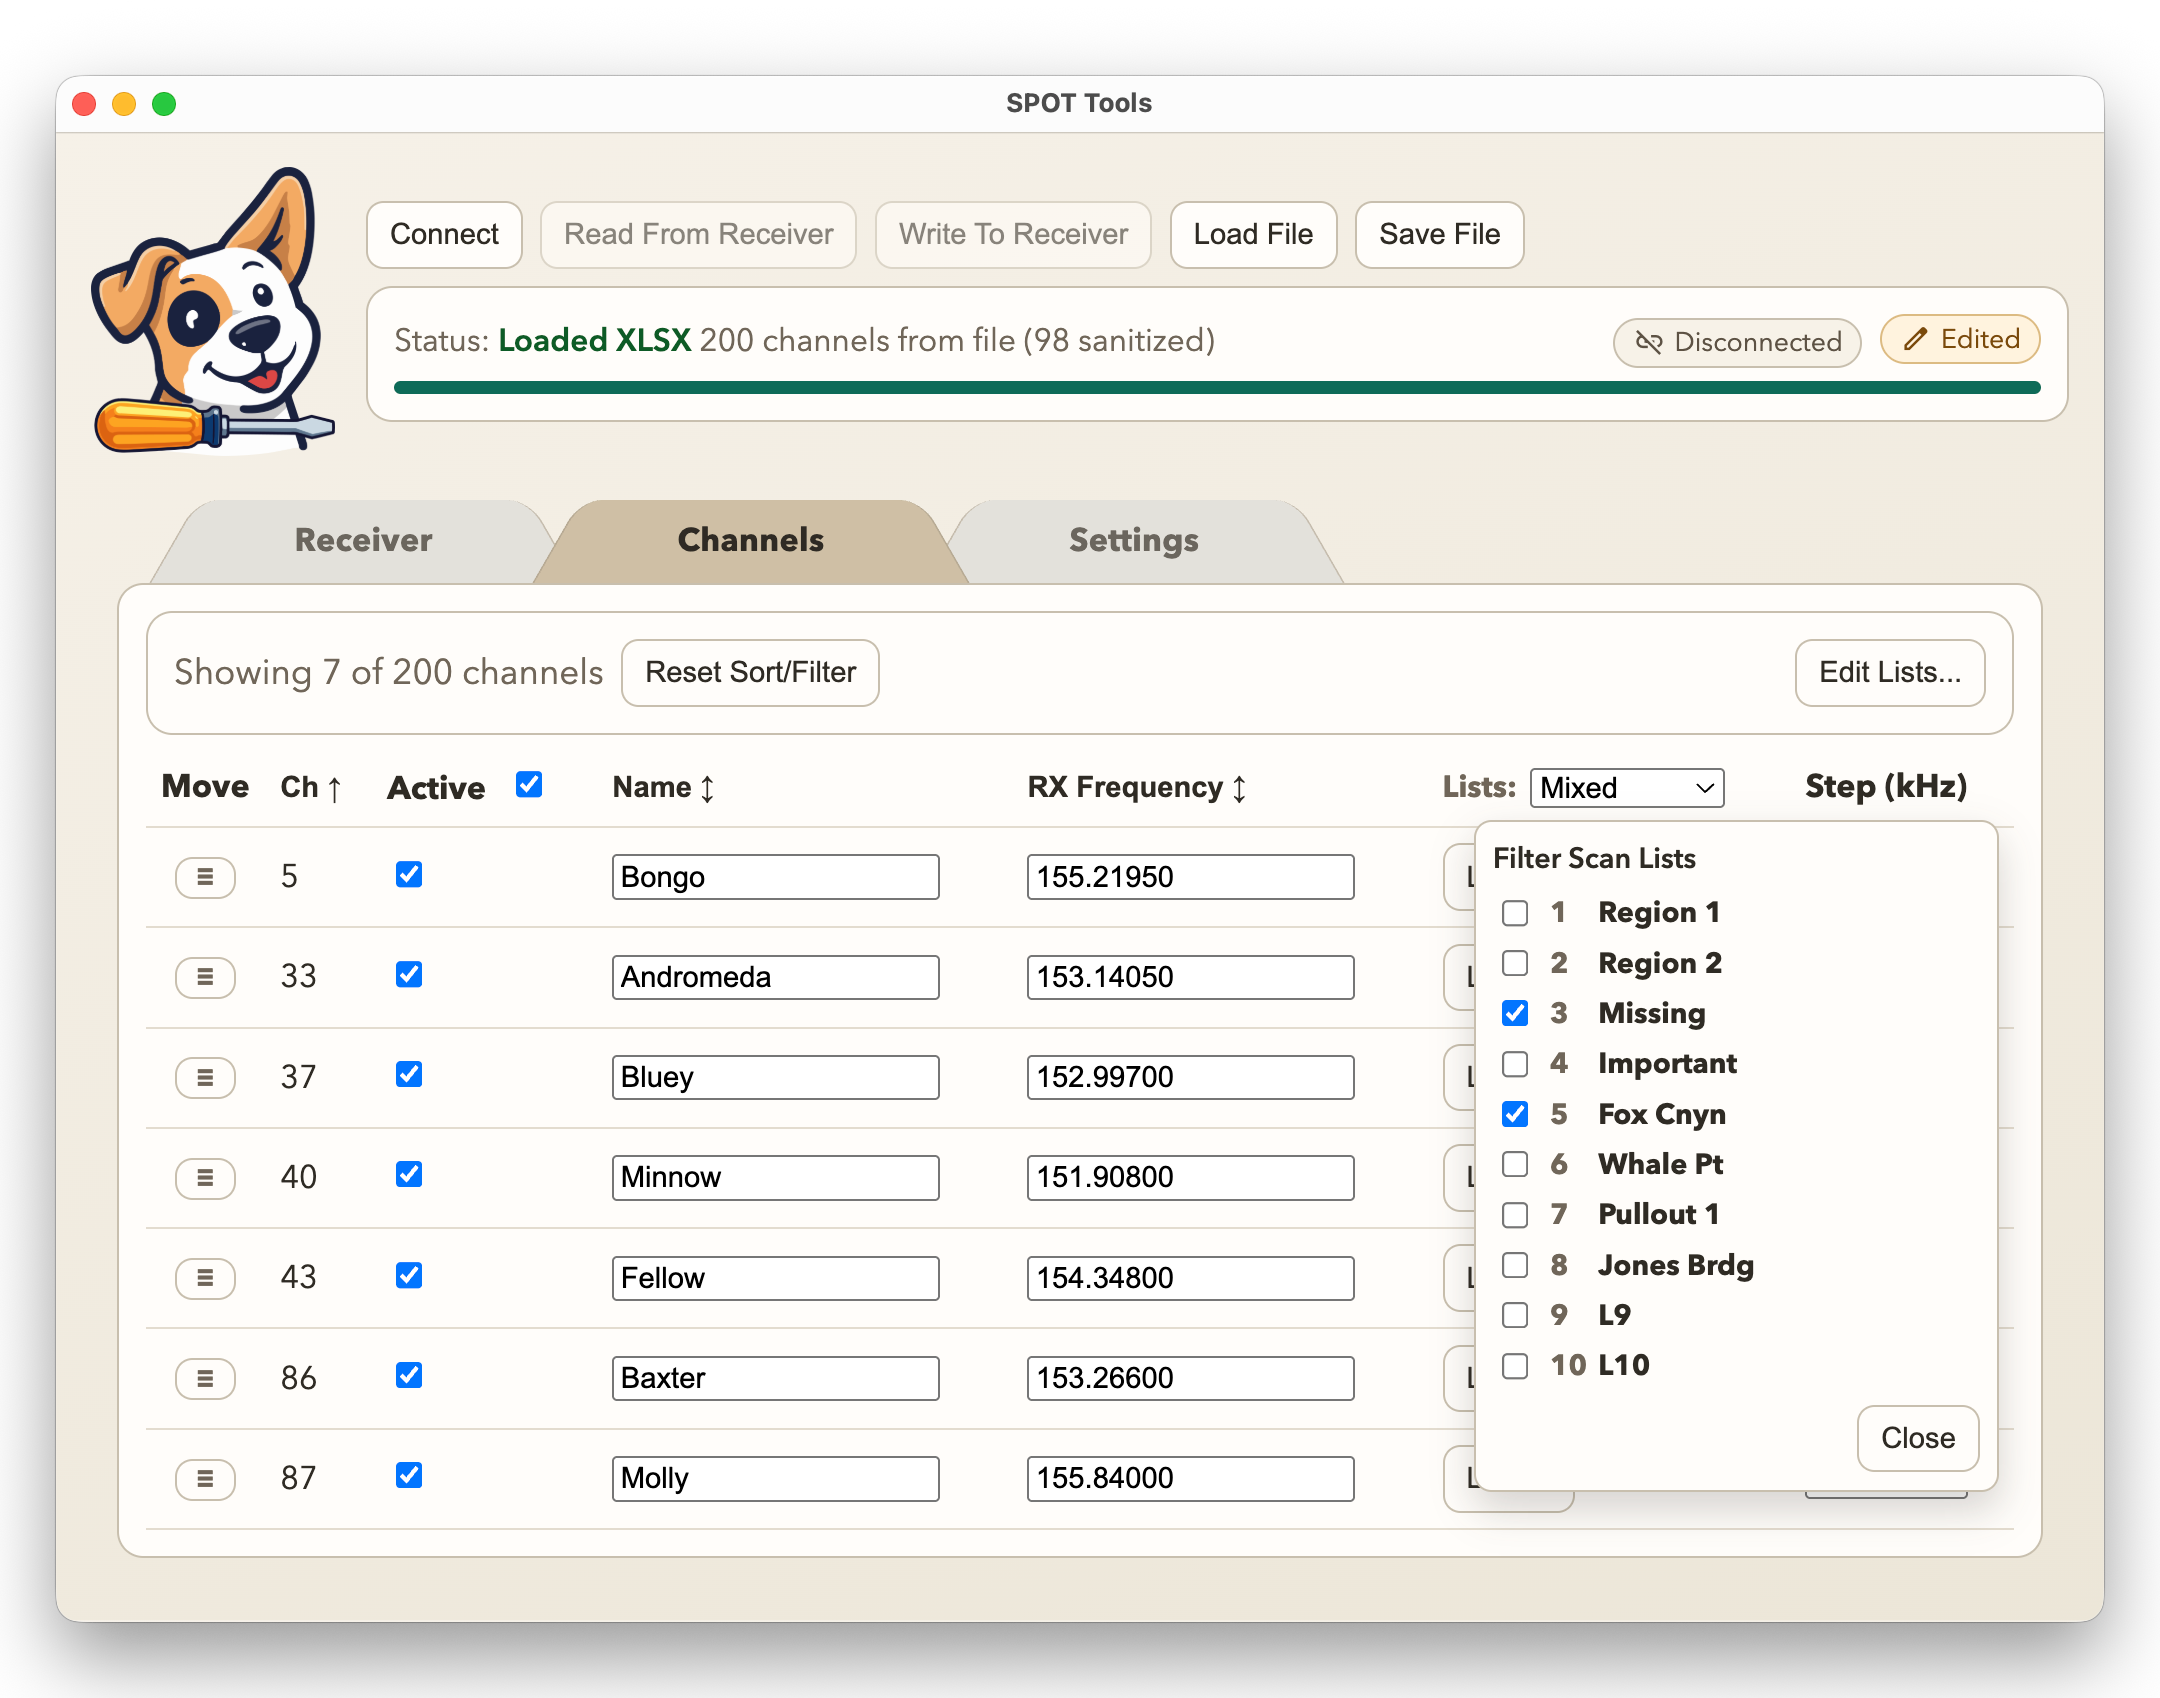Check Important scan list filter
The image size is (2160, 1698).
coord(1515,1064)
